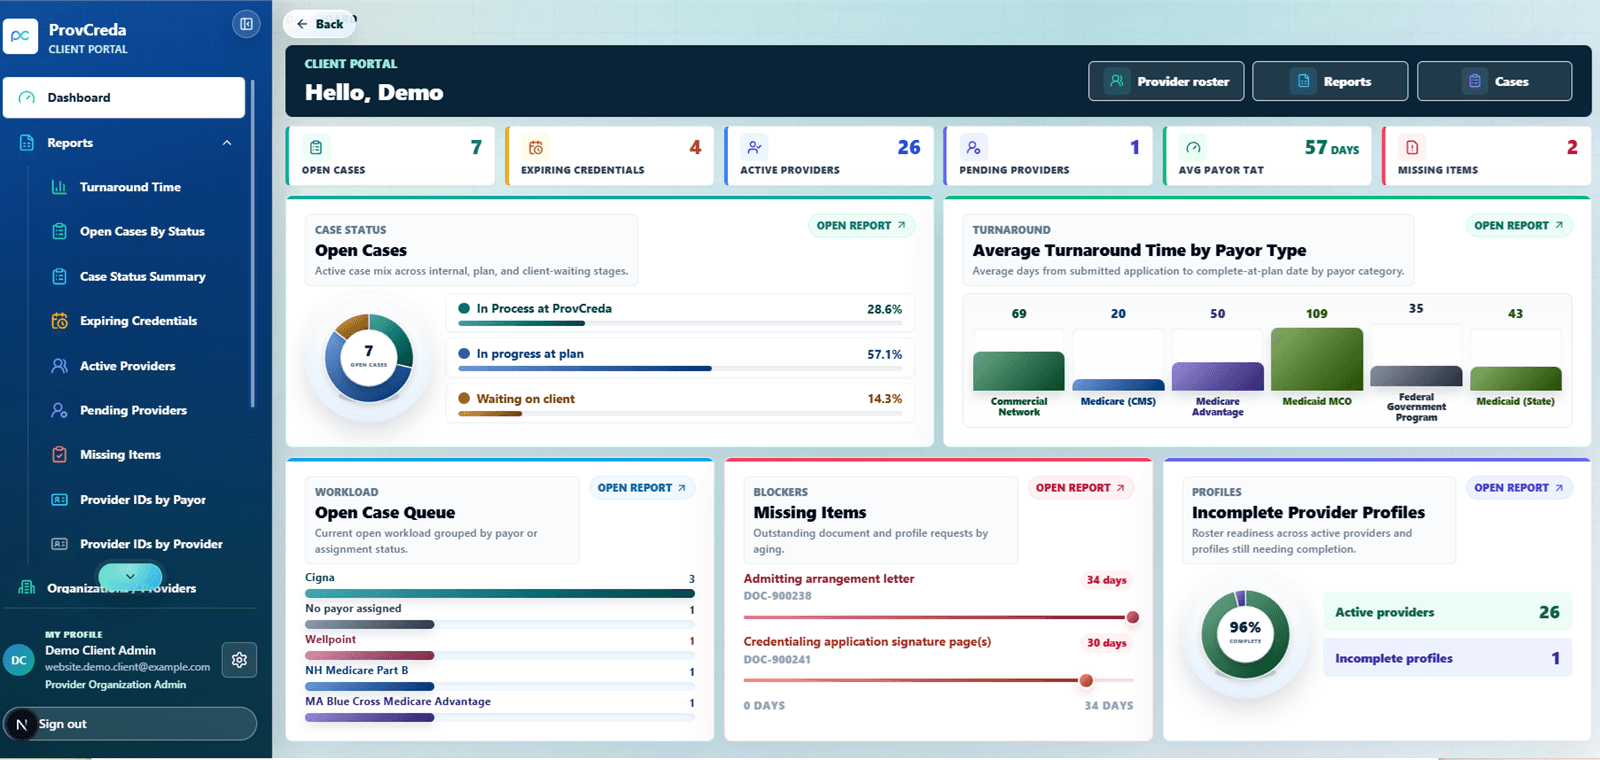Collapse sidebar with the panel toggle icon
The width and height of the screenshot is (1600, 760).
[x=246, y=24]
